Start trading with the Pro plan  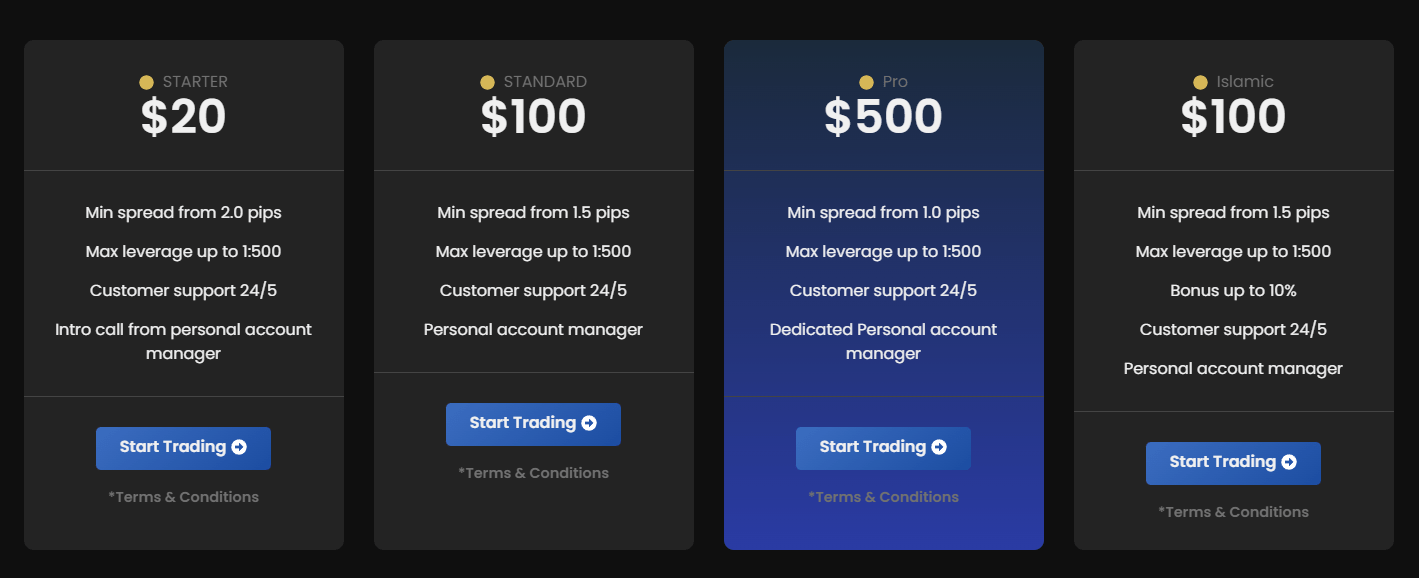[x=883, y=448]
